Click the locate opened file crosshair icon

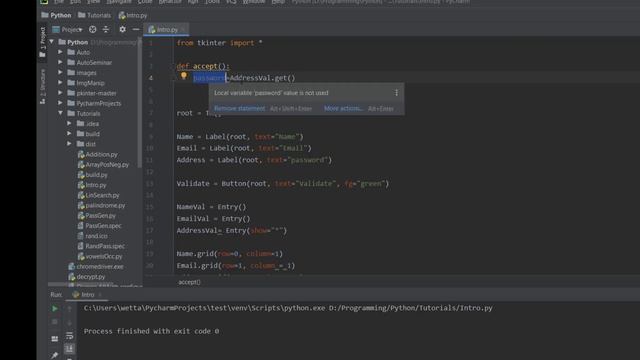point(93,29)
